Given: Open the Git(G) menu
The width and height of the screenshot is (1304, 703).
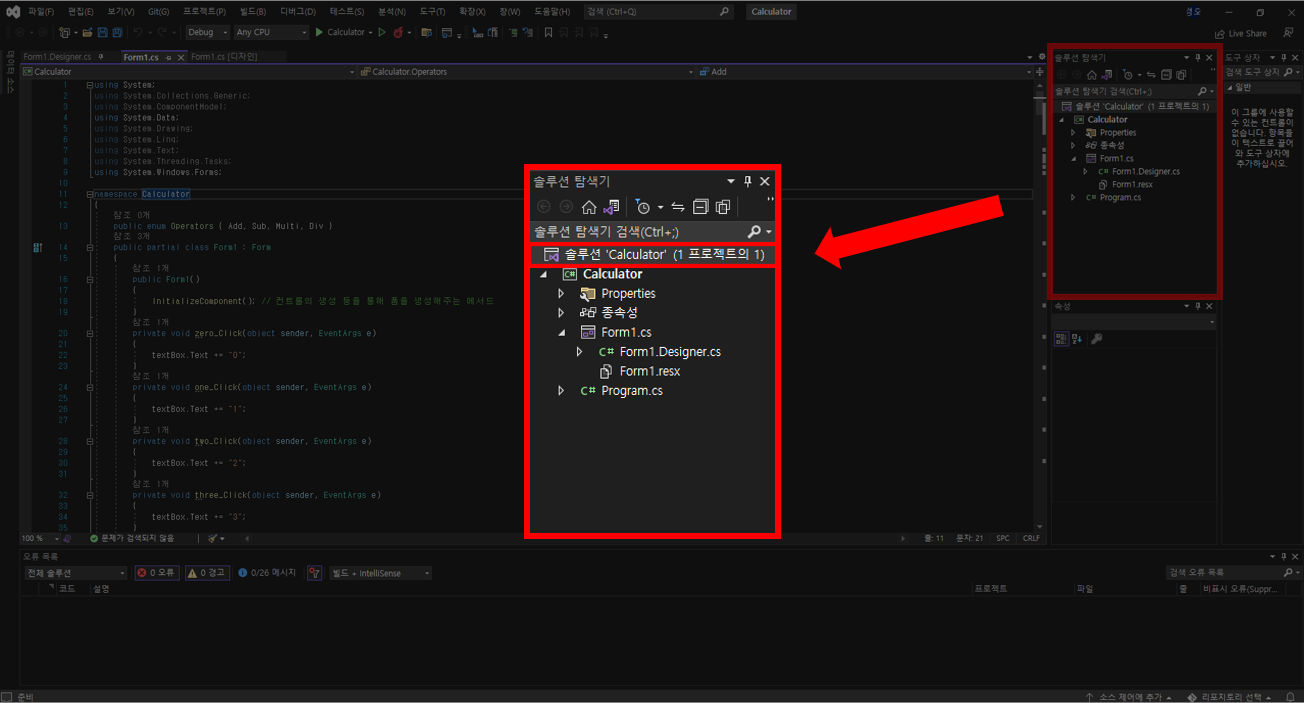Looking at the screenshot, I should 158,12.
